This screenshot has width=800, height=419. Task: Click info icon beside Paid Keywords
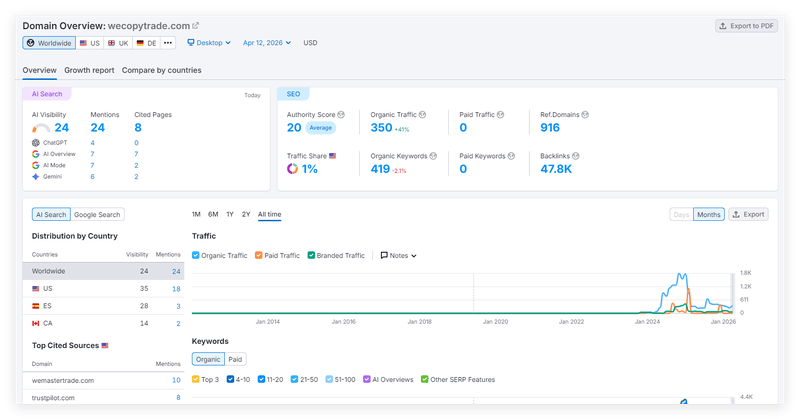click(511, 156)
